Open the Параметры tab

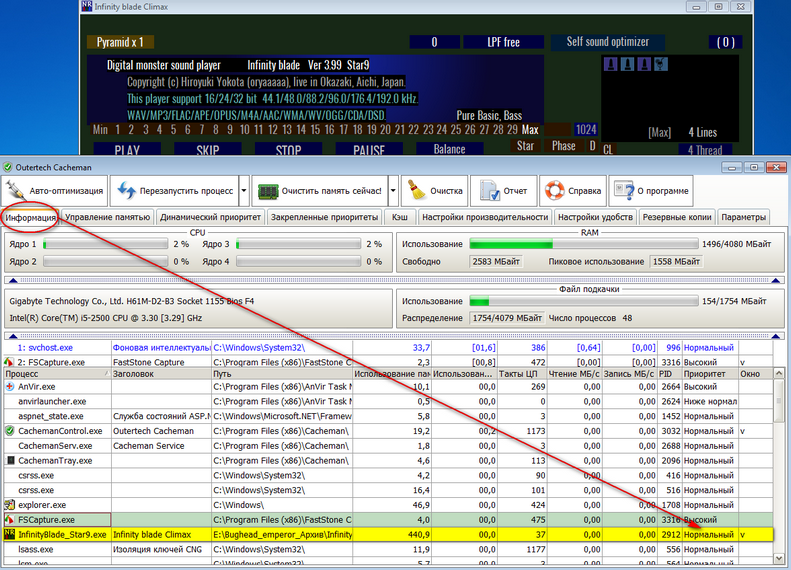744,217
